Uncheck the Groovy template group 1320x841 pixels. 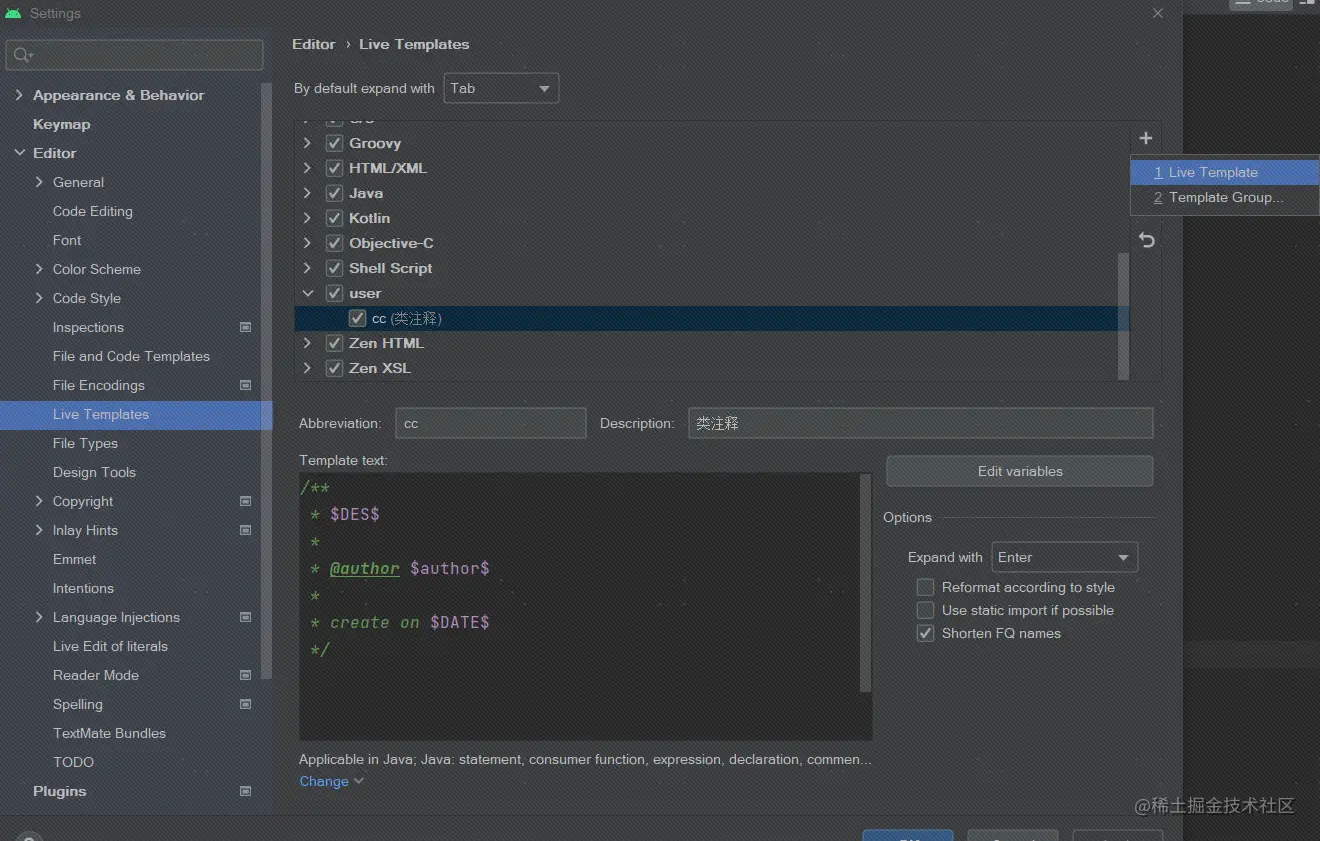pos(334,143)
